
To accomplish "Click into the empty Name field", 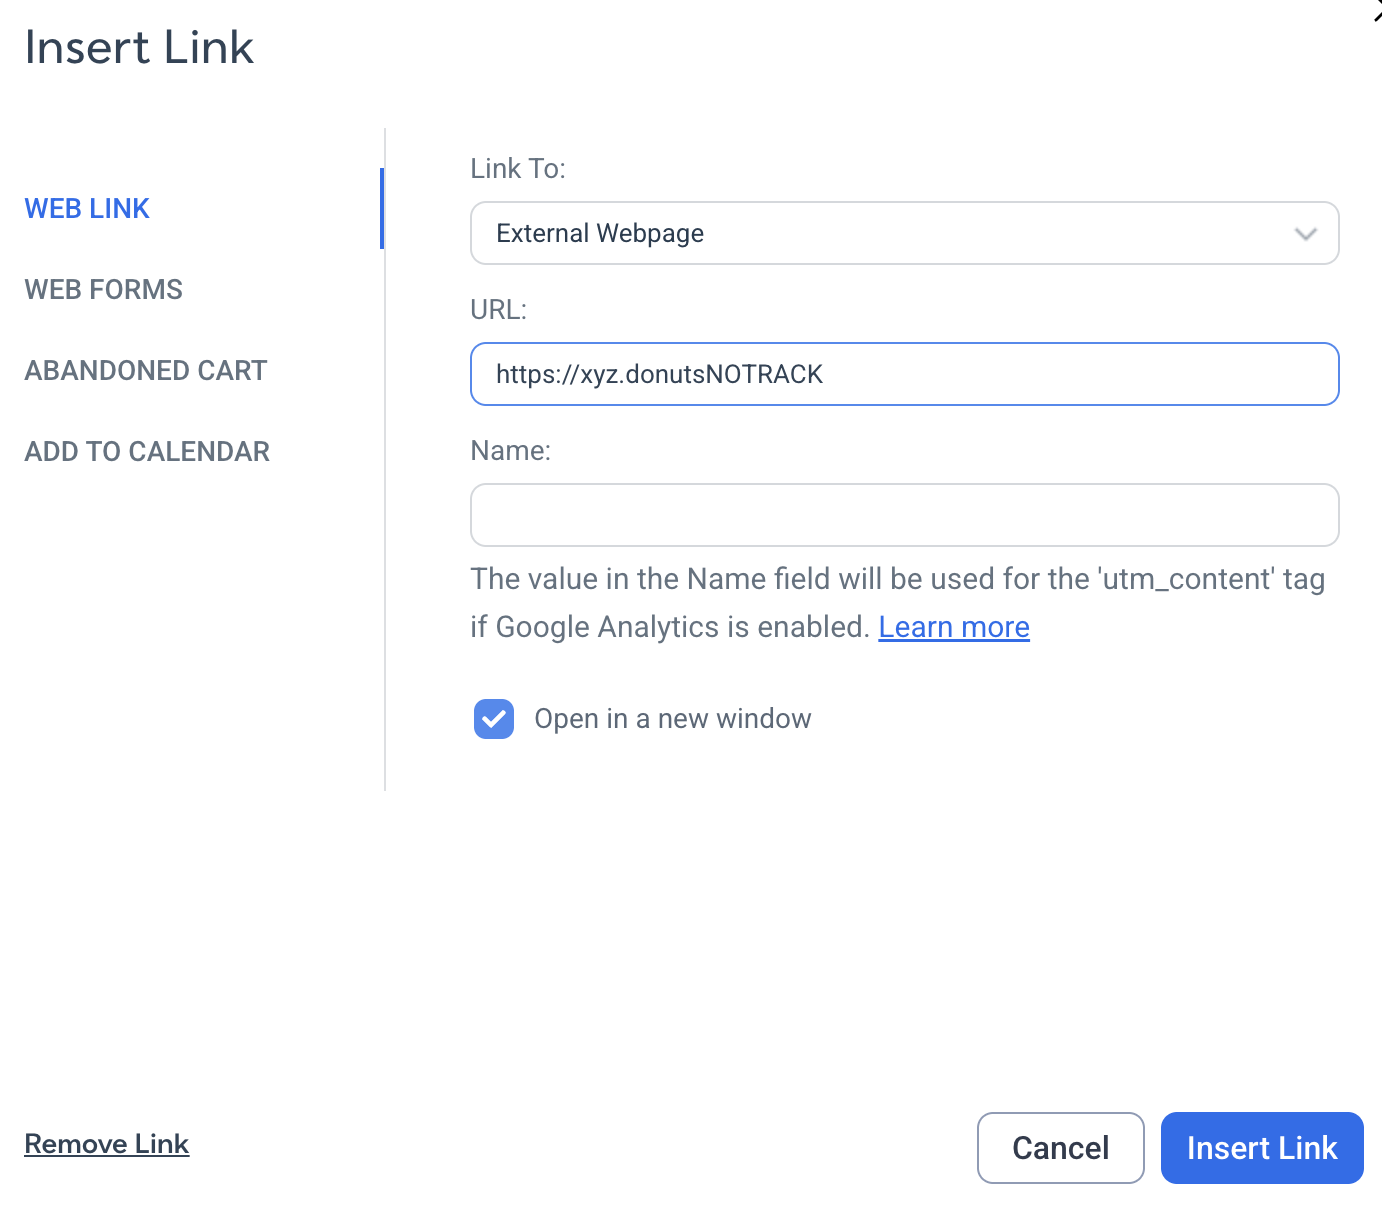I will [x=904, y=515].
